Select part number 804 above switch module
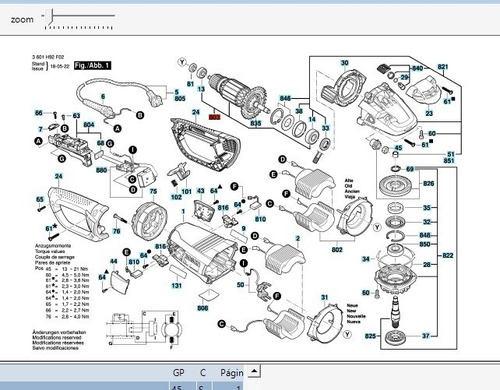500x390 pixels. tap(89, 125)
